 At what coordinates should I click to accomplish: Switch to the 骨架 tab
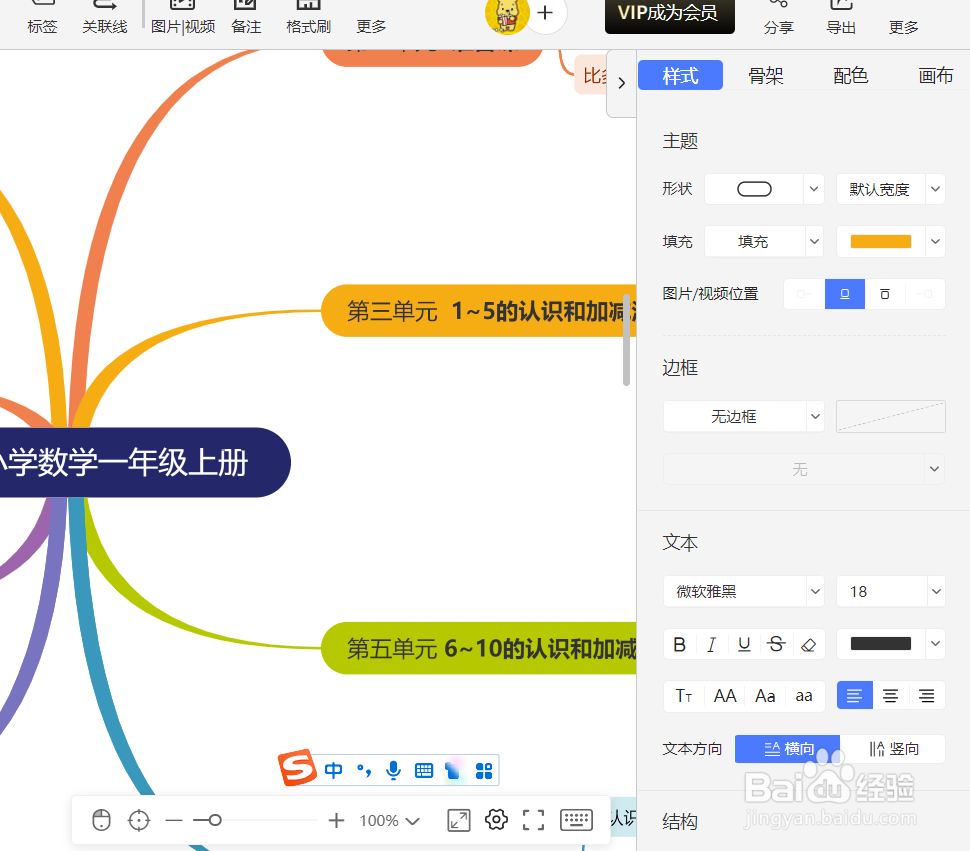point(765,74)
